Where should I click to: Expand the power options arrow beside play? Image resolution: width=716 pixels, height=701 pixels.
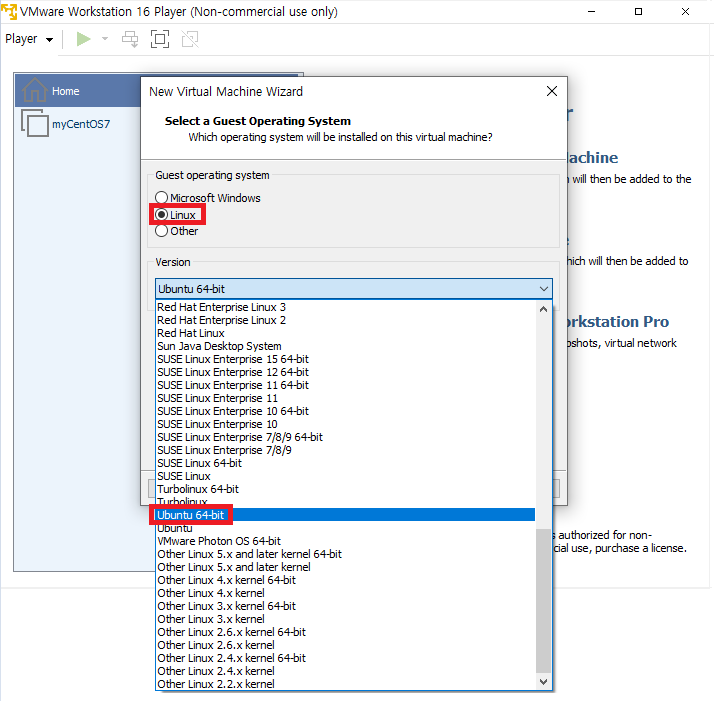[105, 39]
